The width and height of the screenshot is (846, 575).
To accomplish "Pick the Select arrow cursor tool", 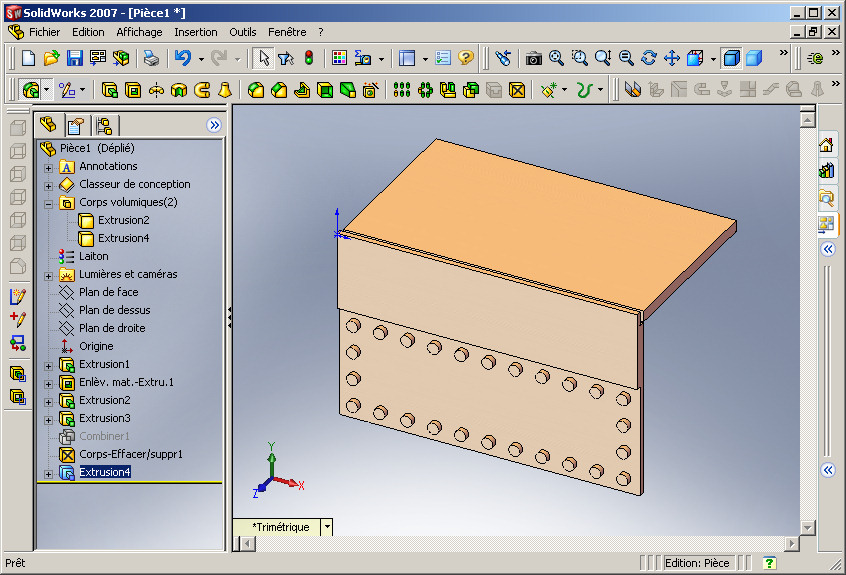I will click(x=263, y=58).
